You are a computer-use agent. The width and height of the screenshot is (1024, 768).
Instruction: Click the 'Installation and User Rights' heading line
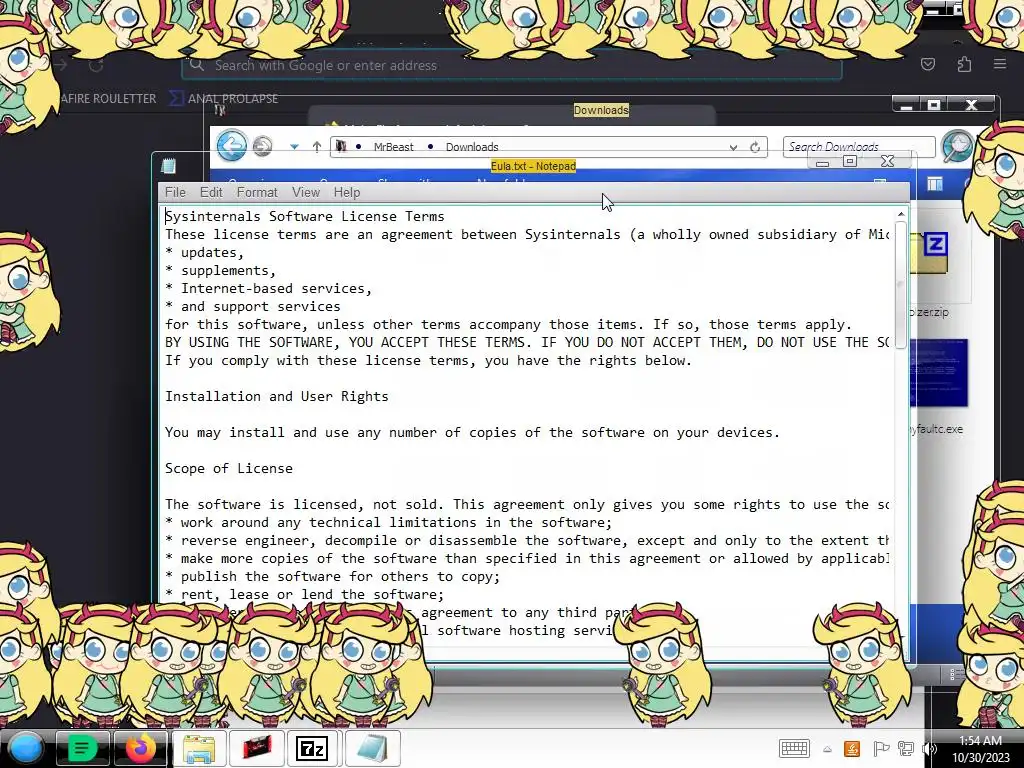click(x=276, y=396)
